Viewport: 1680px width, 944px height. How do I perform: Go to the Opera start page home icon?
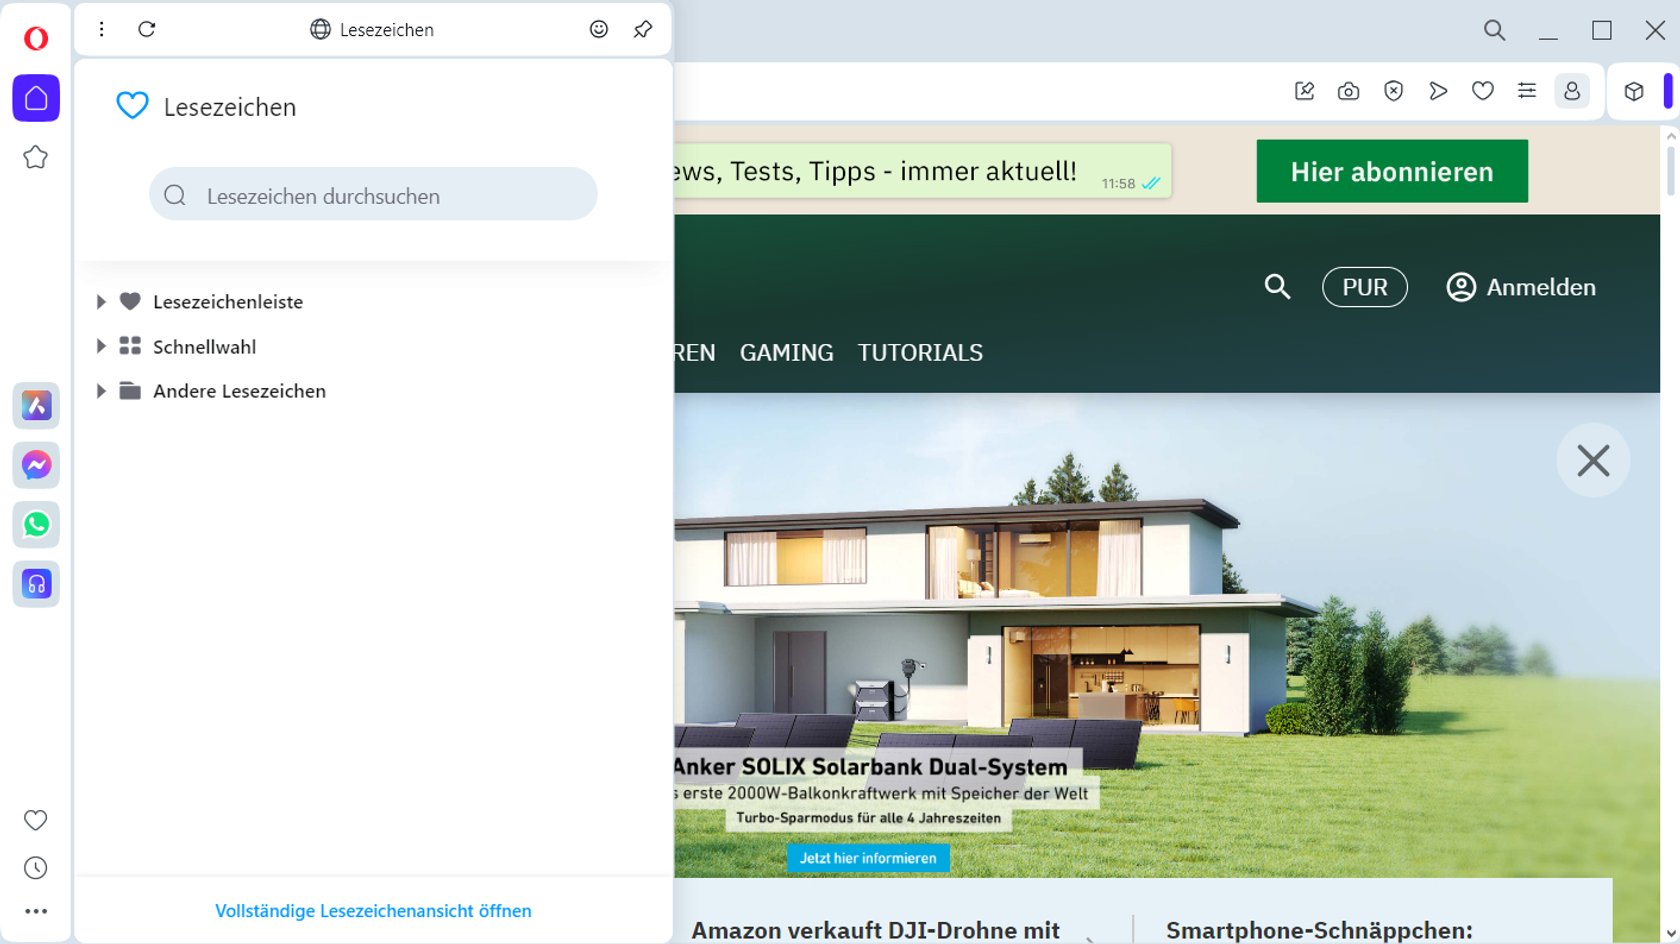tap(36, 98)
